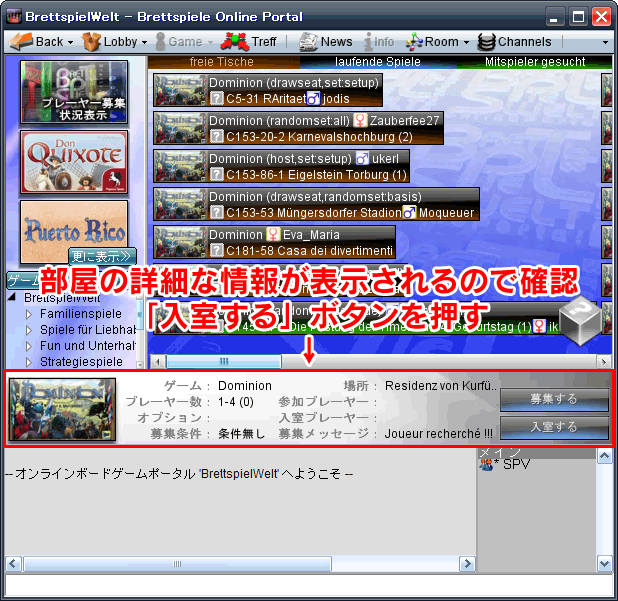Select Dominion table C153-20-2 Karnevalshochburg
Image resolution: width=618 pixels, height=601 pixels.
point(298,128)
